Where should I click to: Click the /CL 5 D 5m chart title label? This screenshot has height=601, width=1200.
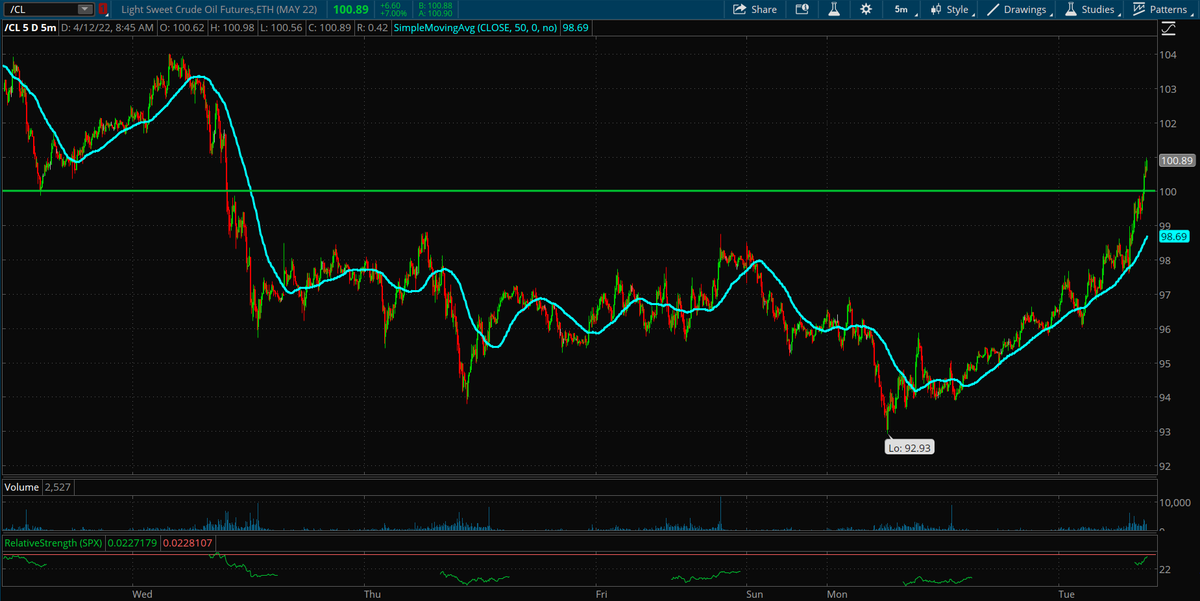29,28
